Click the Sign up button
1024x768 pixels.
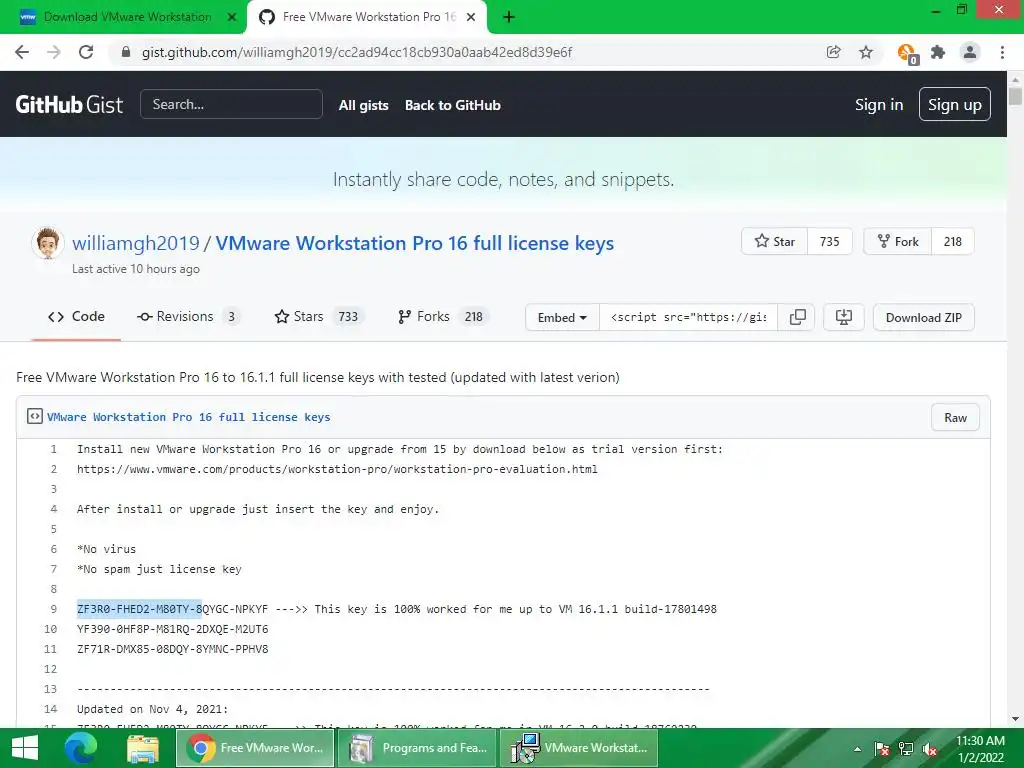[954, 104]
